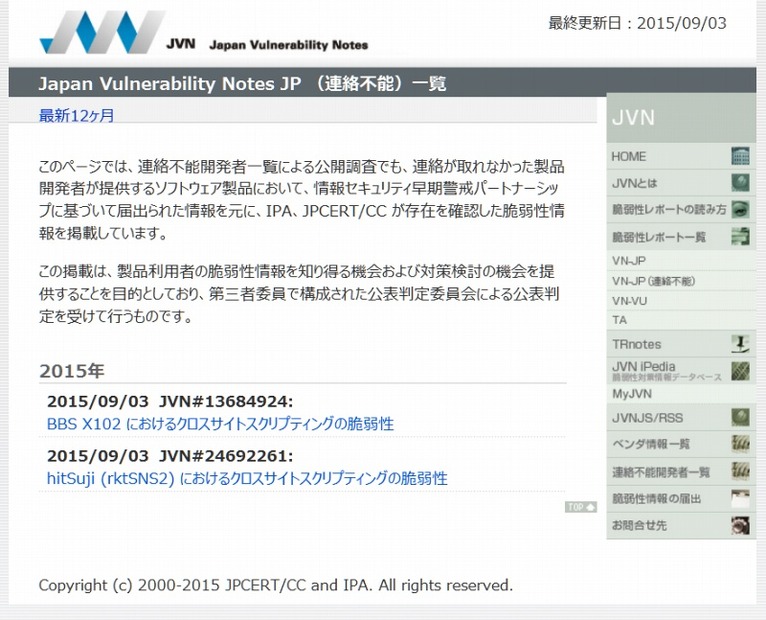
Task: Click the icon beside 脆弱性レポート一覧
Action: [741, 236]
